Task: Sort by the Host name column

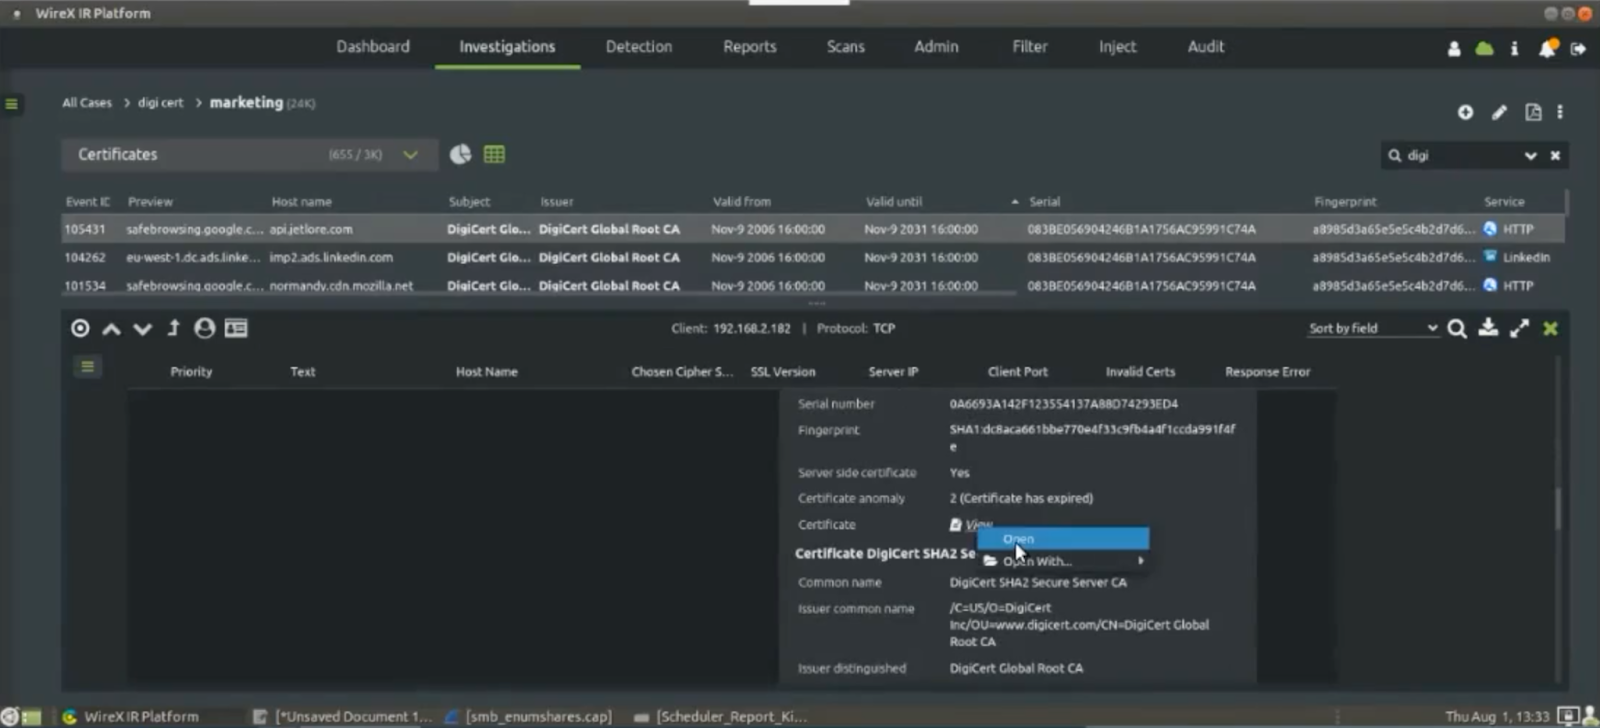Action: point(301,201)
